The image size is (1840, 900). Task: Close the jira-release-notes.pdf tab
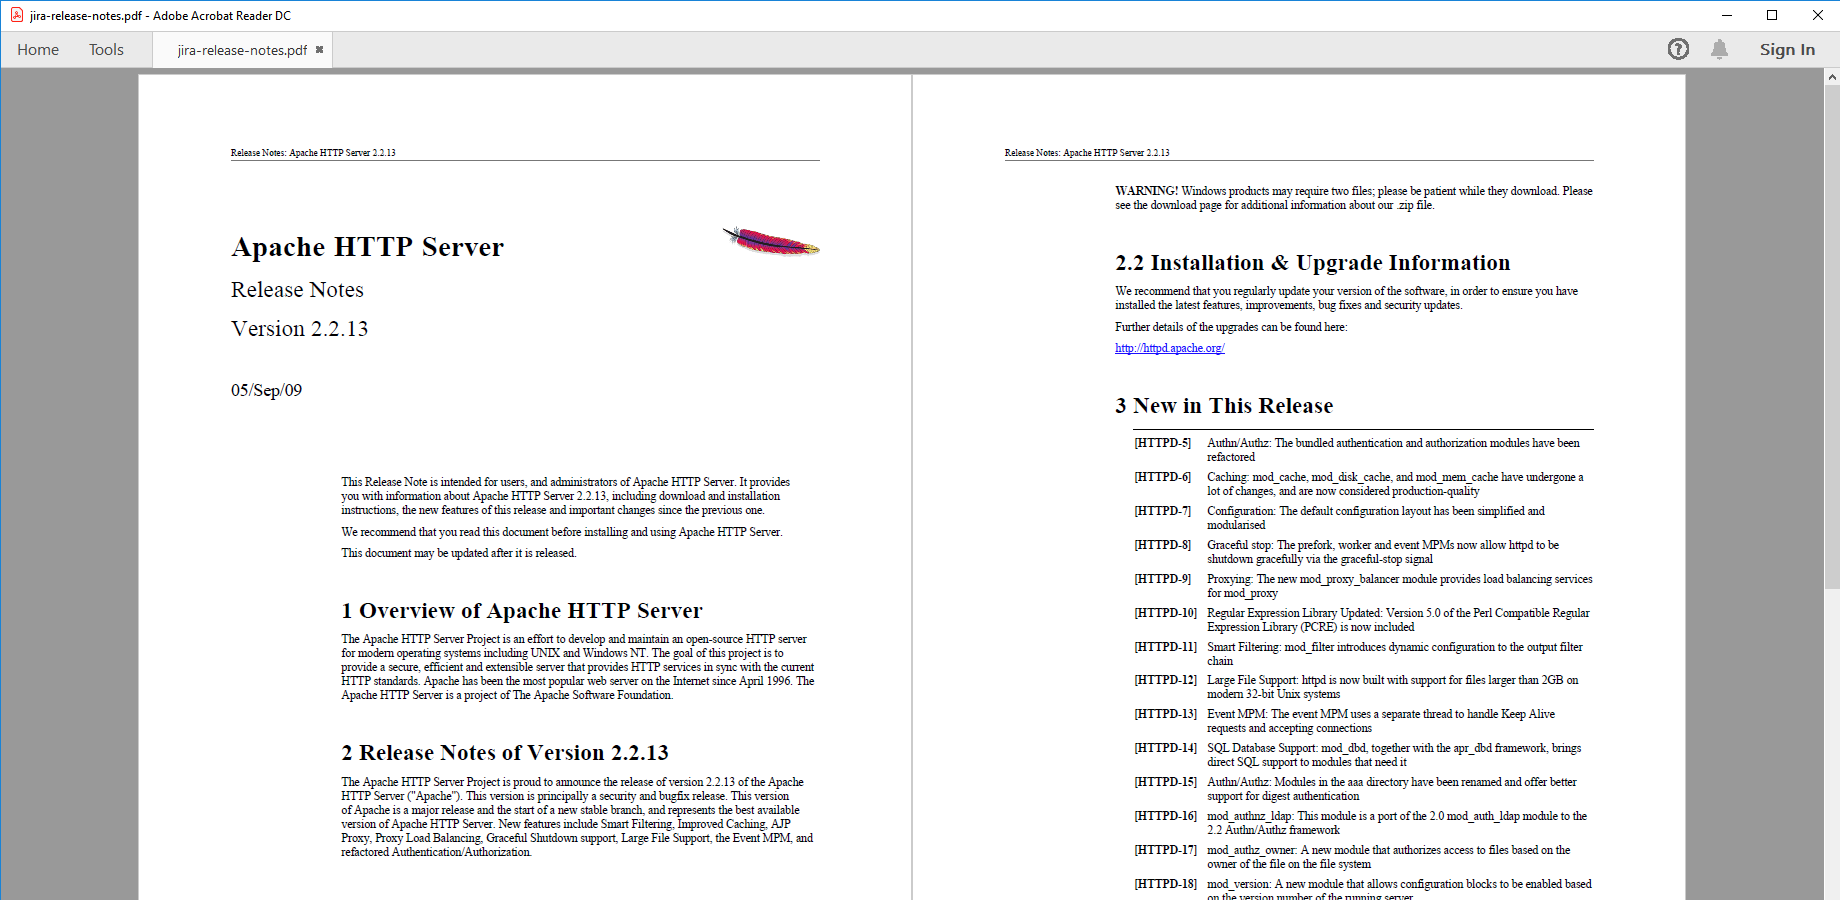(320, 49)
